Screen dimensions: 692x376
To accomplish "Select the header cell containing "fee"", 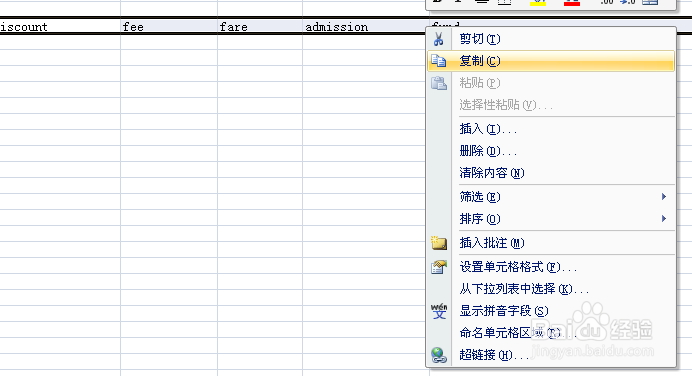I will click(x=169, y=27).
